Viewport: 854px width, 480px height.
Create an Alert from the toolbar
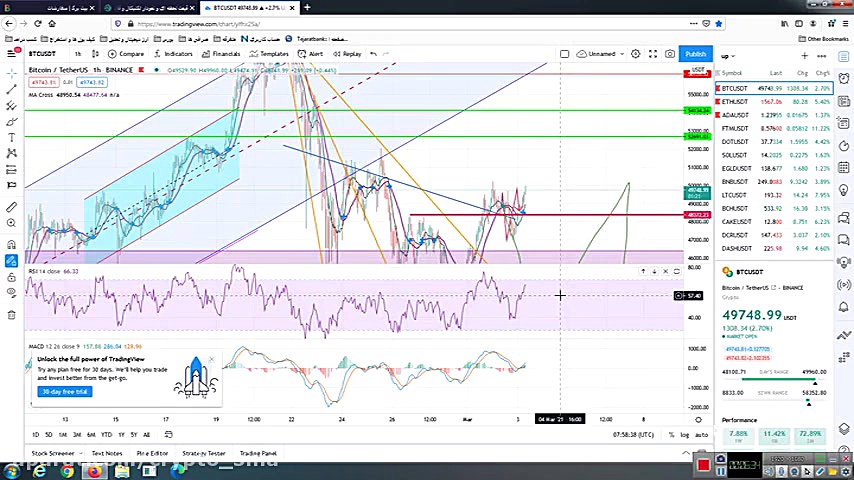click(x=310, y=54)
